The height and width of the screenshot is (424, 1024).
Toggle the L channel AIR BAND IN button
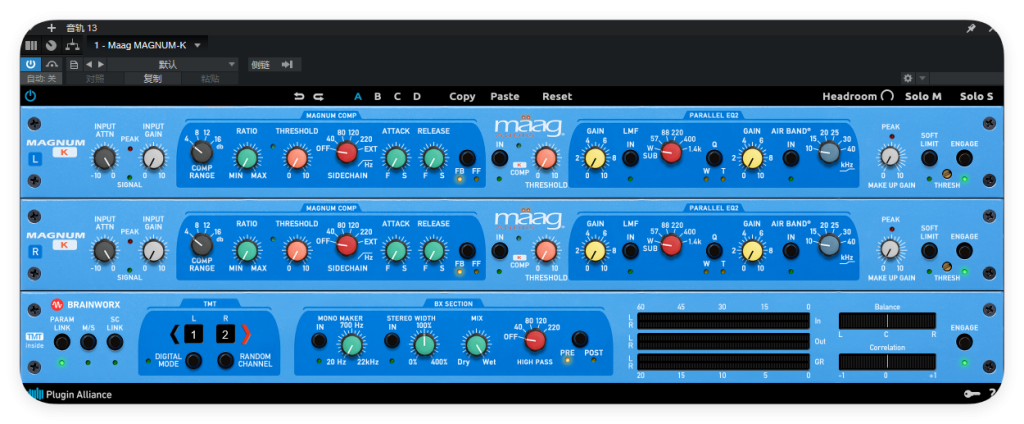click(791, 157)
